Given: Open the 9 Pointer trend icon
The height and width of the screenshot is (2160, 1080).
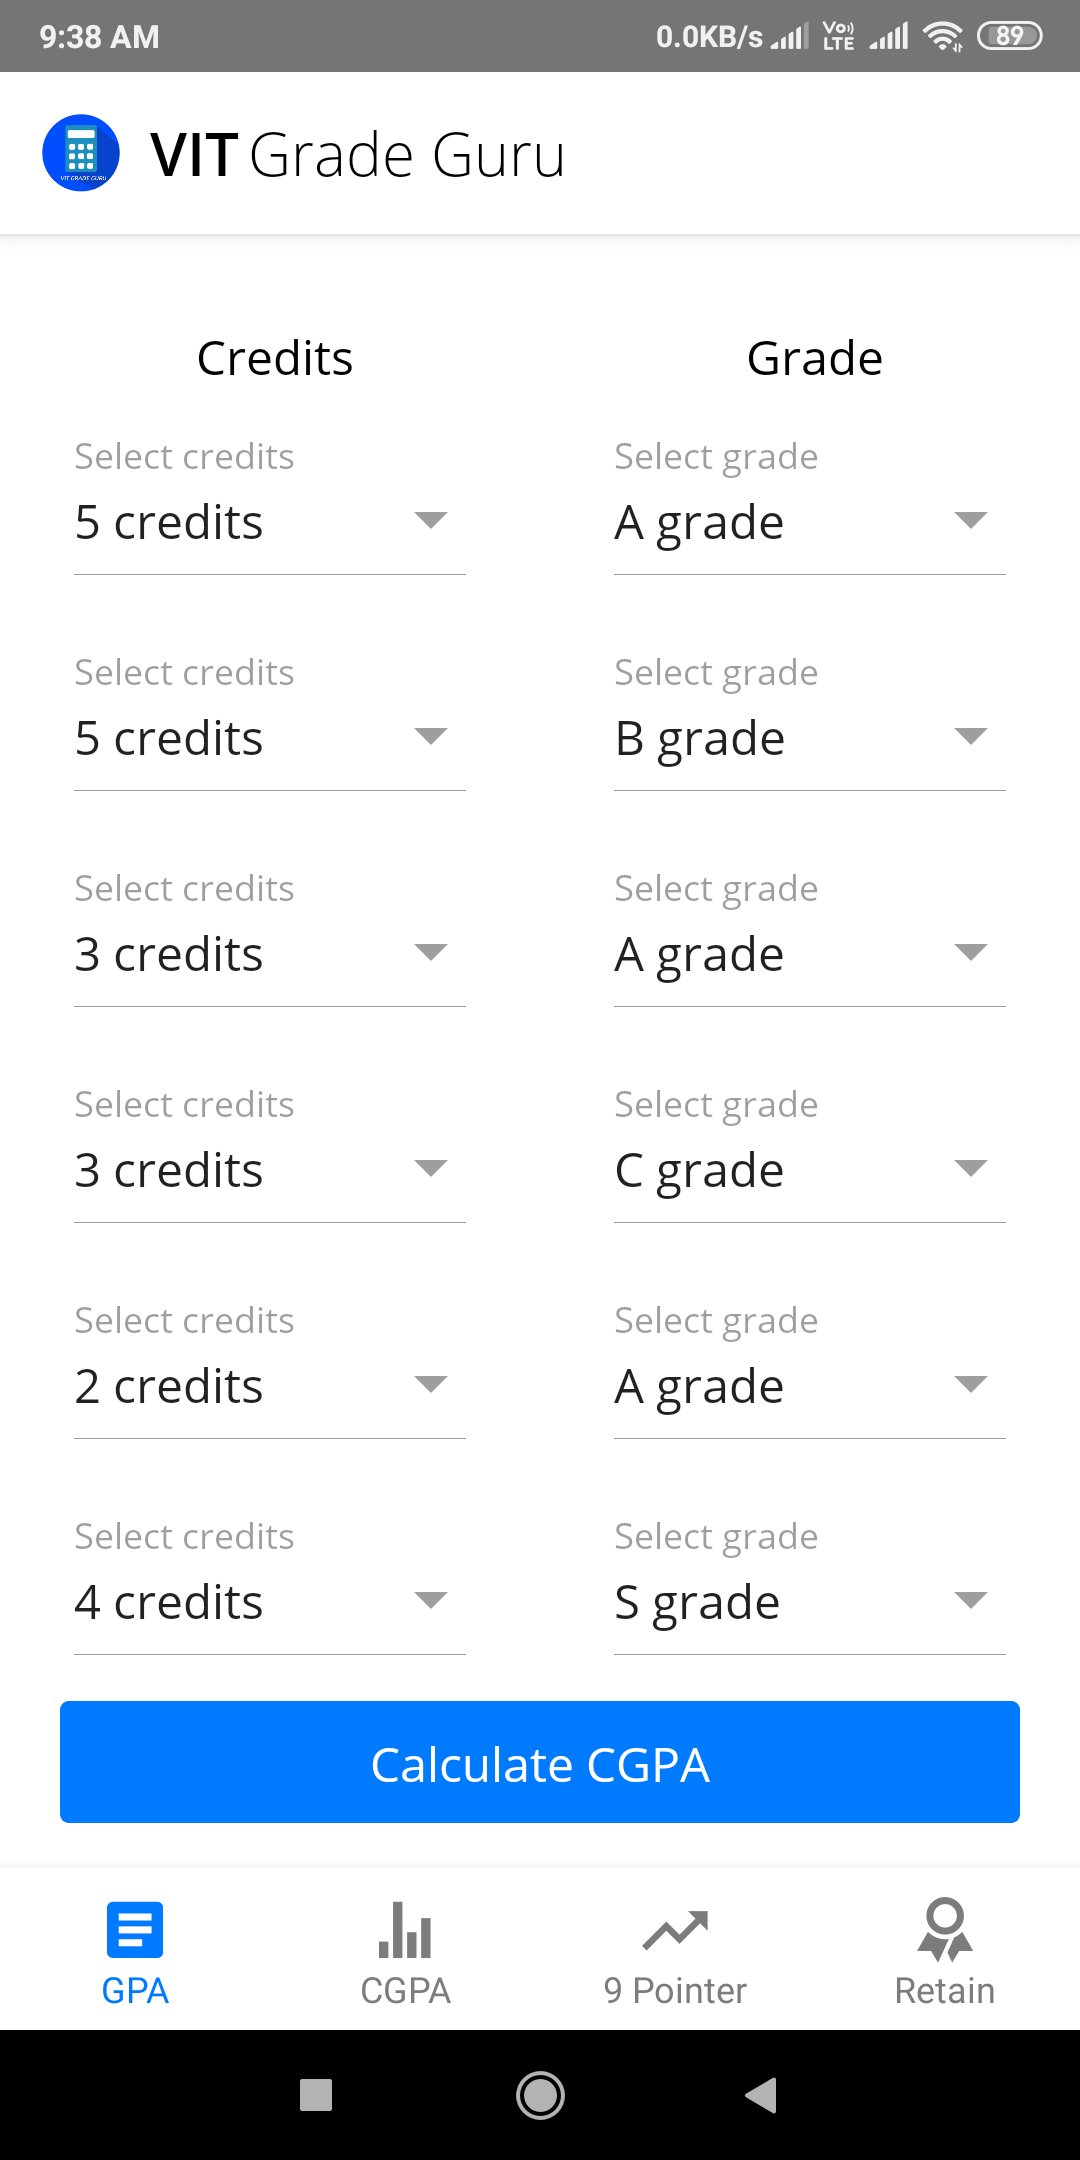Looking at the screenshot, I should pos(675,1931).
